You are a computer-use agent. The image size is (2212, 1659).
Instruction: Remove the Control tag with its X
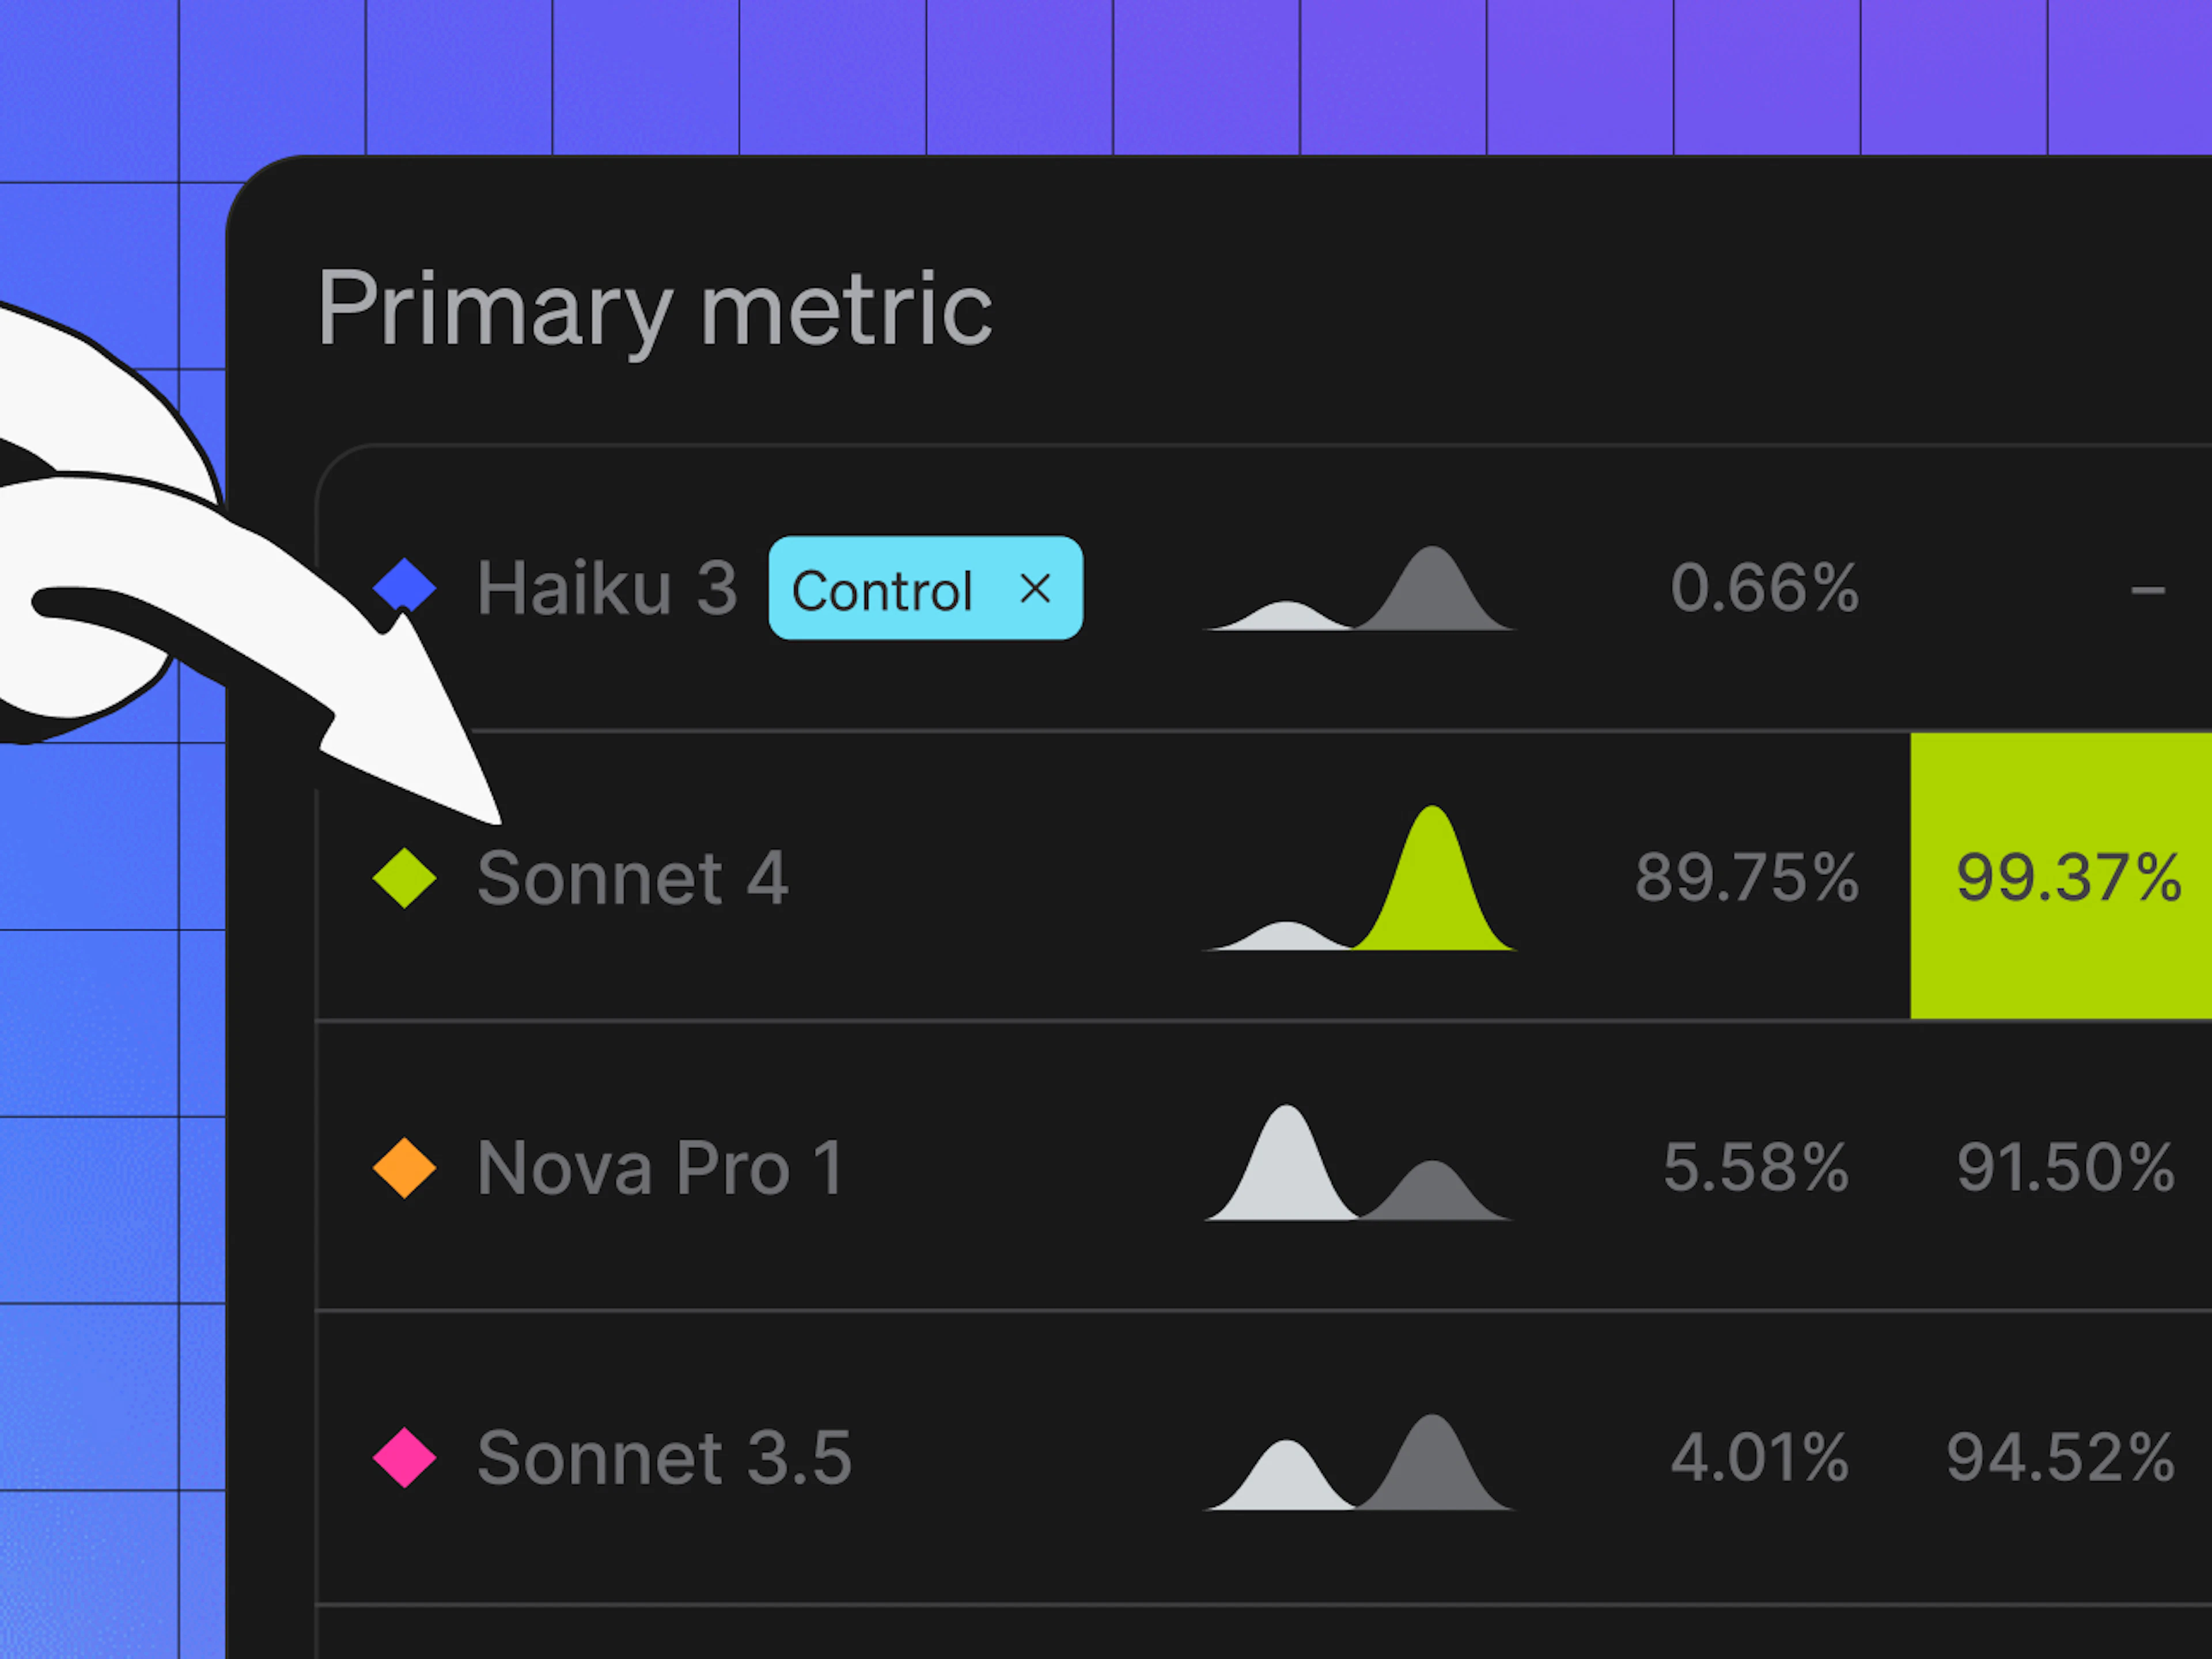click(1035, 588)
